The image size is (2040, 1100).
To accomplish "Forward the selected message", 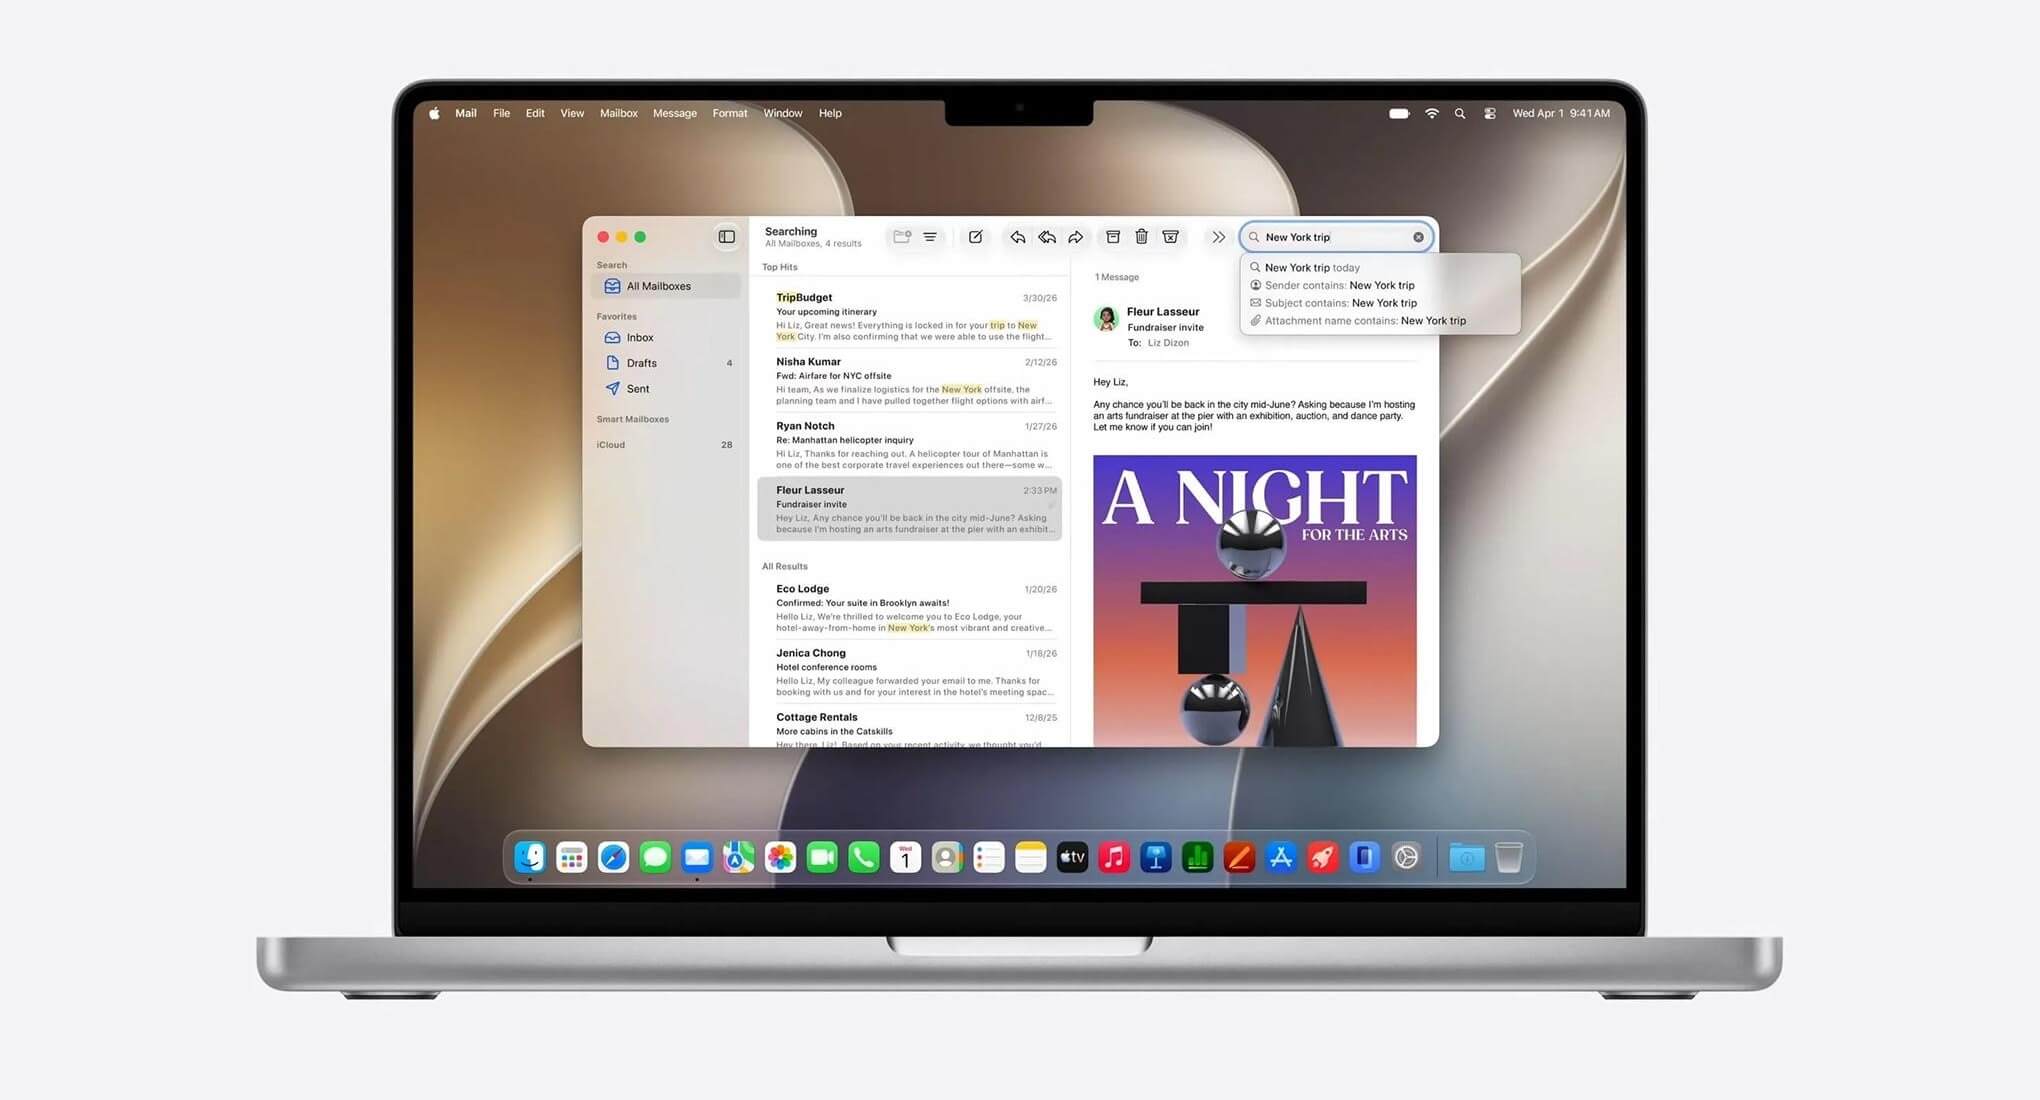I will click(x=1076, y=237).
